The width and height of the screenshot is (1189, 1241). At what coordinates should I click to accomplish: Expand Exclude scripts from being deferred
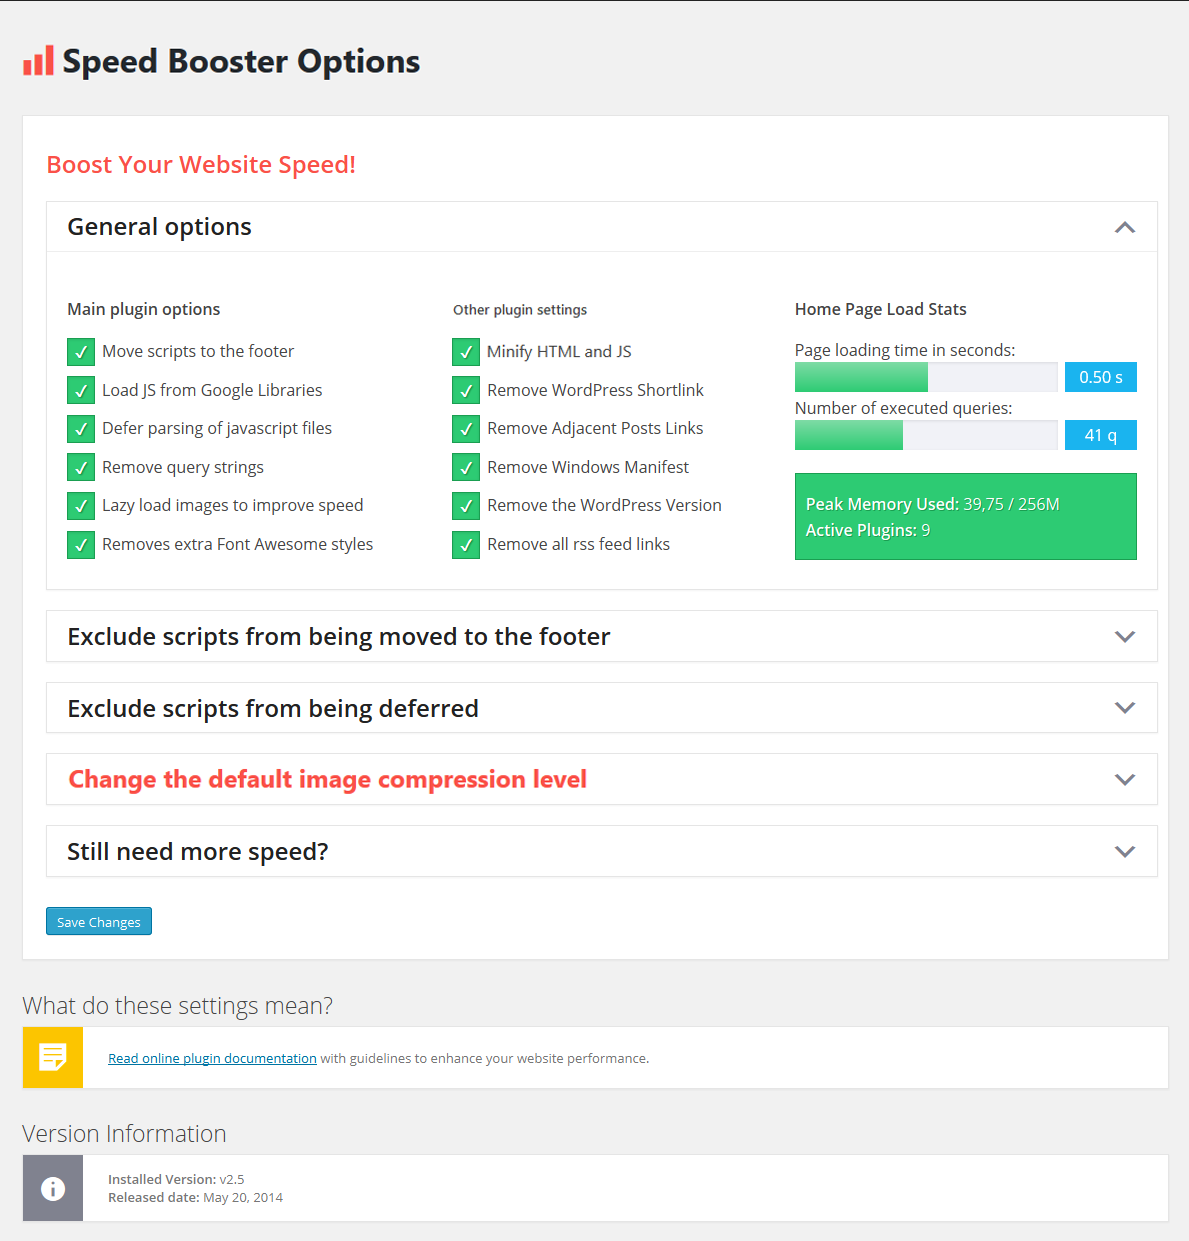point(1124,708)
